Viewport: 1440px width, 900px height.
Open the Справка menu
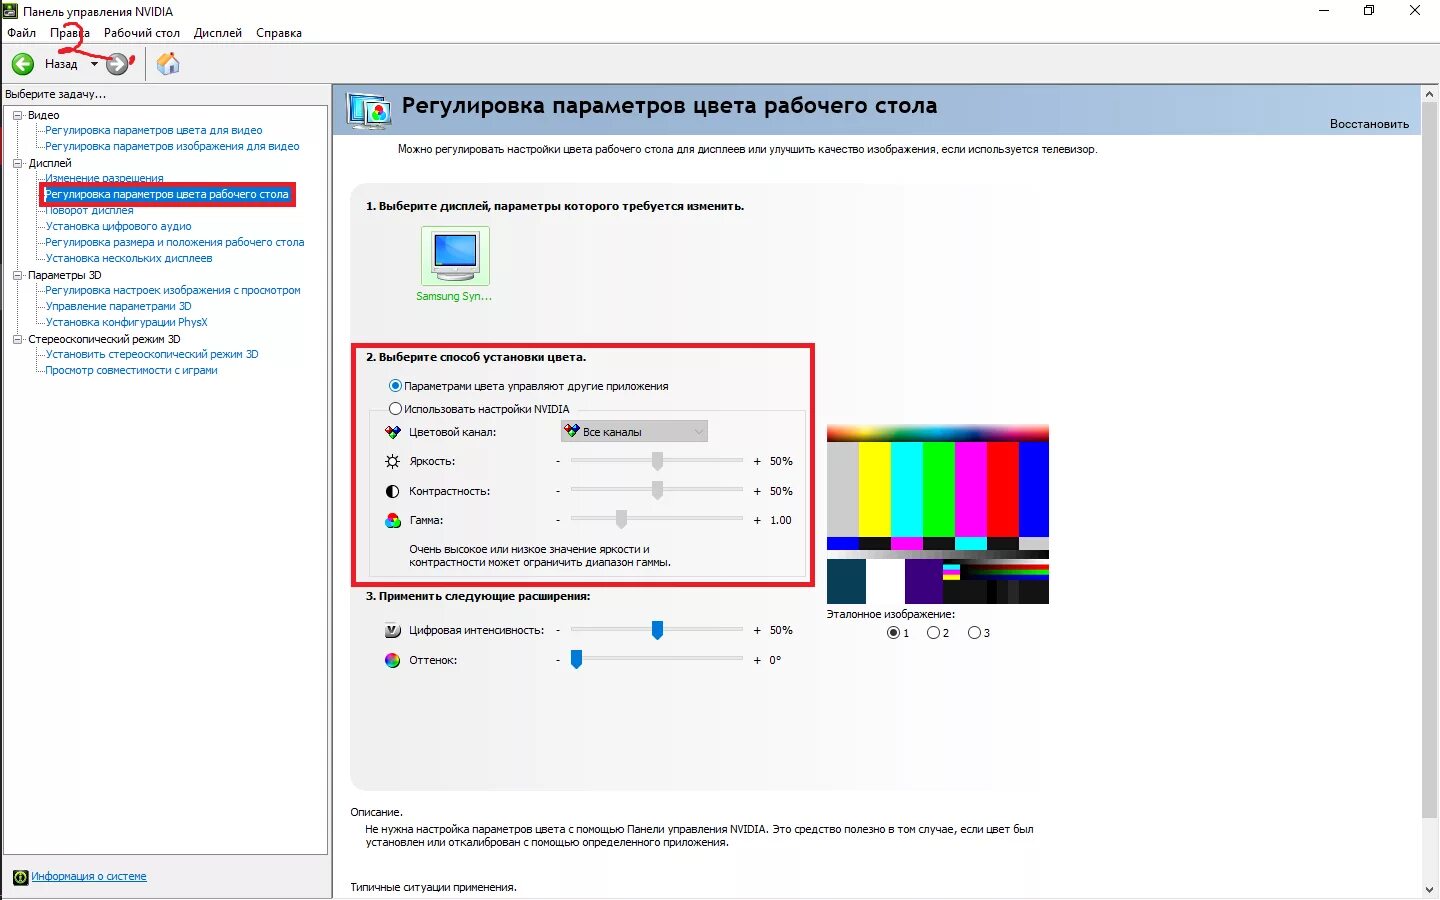279,33
